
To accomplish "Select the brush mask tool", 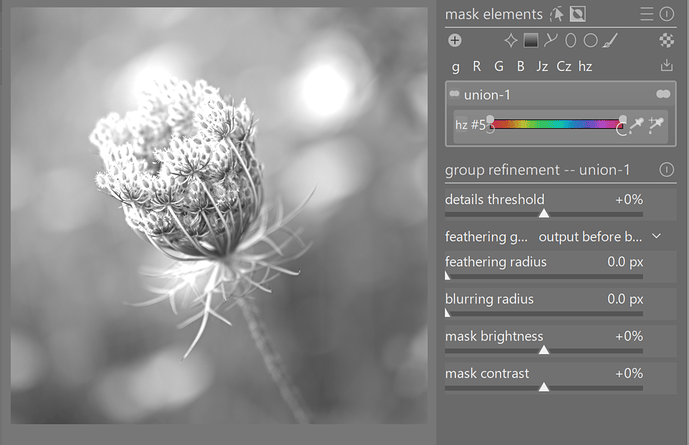I will coord(611,40).
